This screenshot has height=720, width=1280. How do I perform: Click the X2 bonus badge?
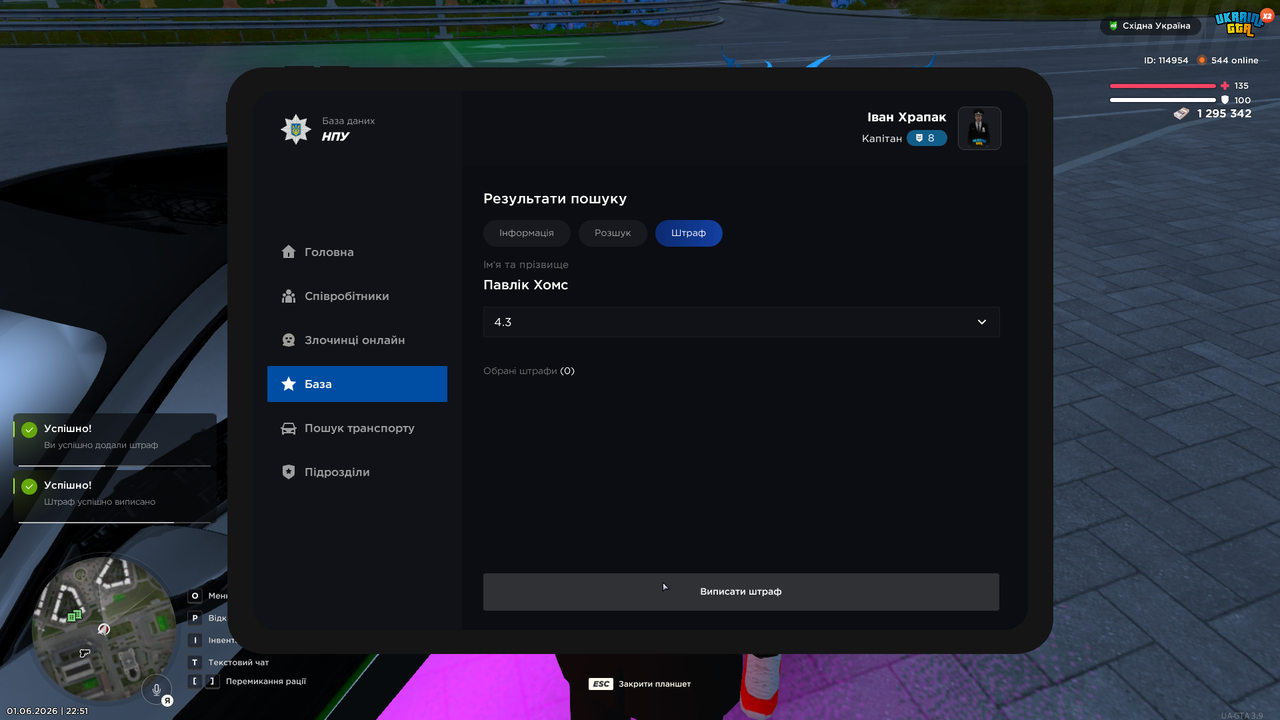click(x=1267, y=16)
